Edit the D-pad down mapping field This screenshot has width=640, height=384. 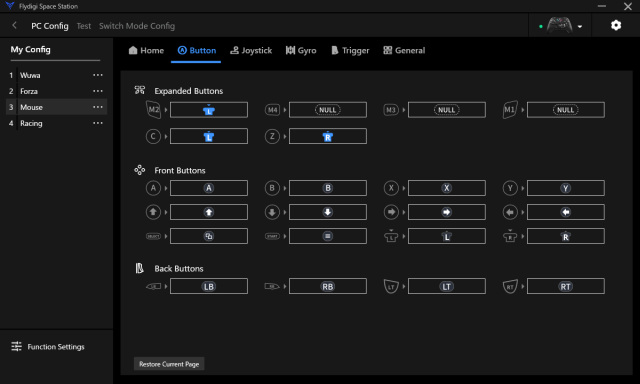(x=328, y=212)
